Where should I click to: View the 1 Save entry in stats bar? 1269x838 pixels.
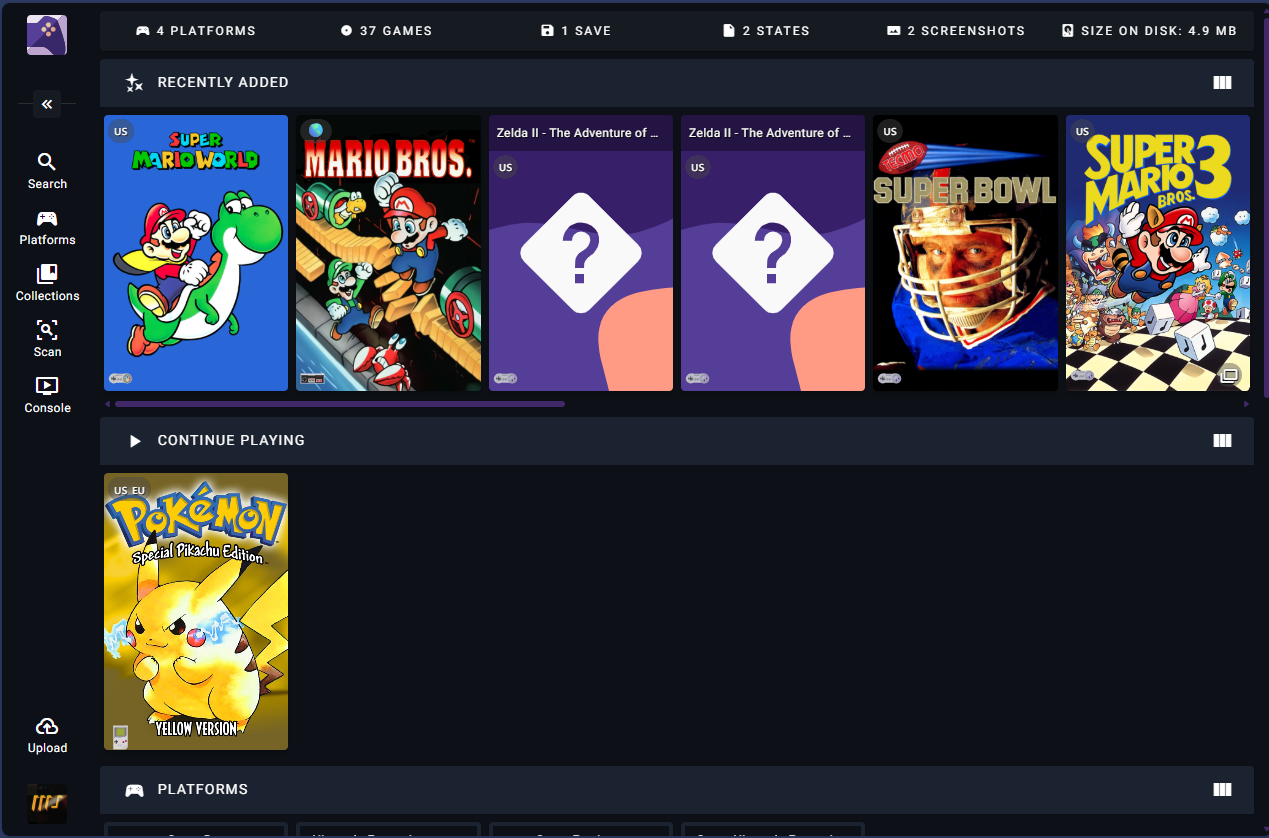(576, 30)
